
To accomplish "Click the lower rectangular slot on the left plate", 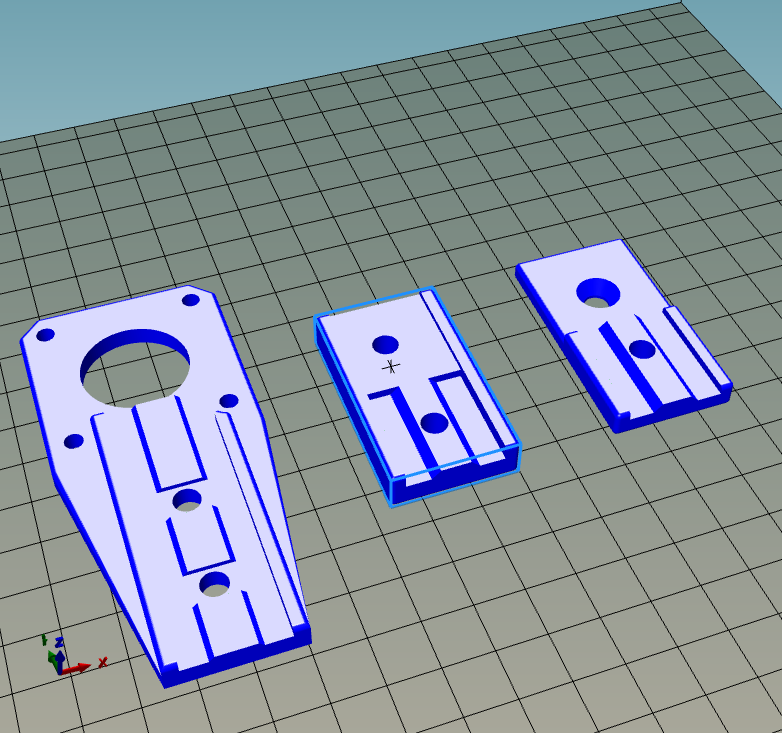I will [200, 541].
